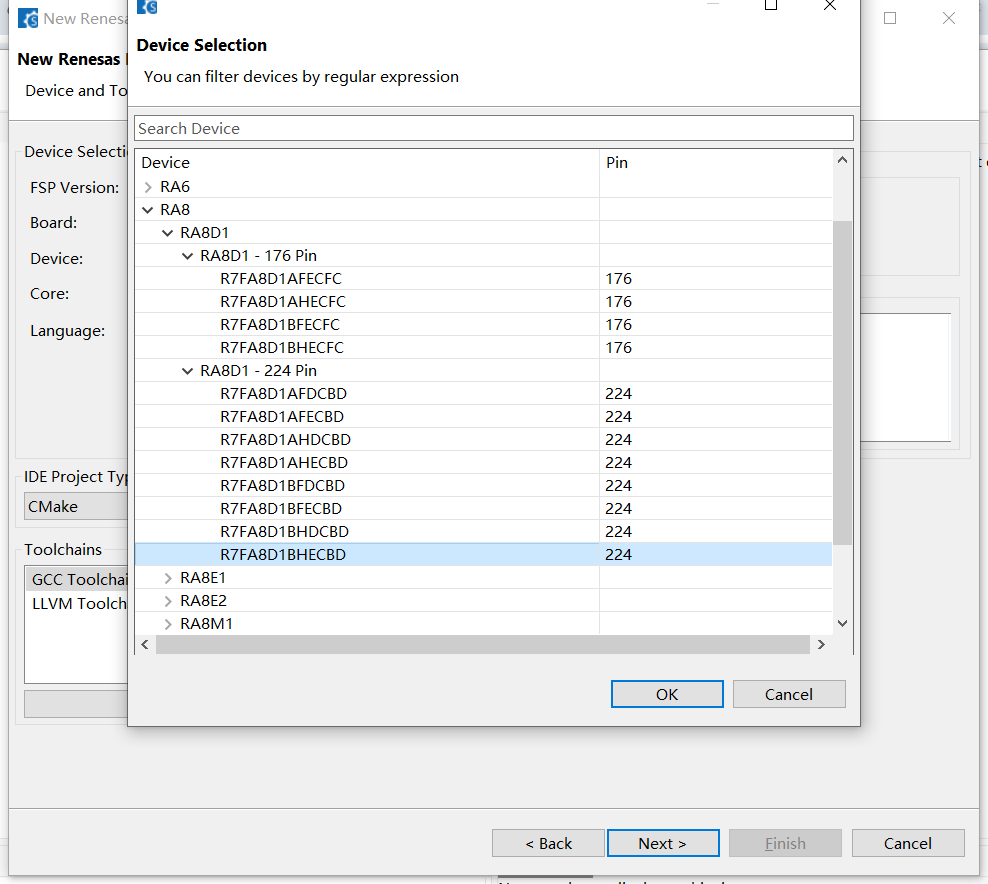Viewport: 988px width, 884px height.
Task: Collapse the RA8 device family
Action: 148,210
